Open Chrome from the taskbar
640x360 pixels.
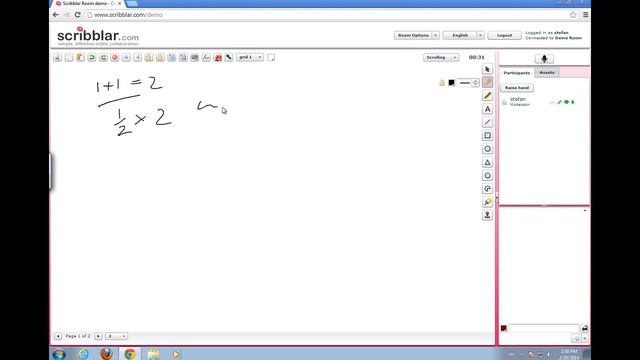(130, 354)
